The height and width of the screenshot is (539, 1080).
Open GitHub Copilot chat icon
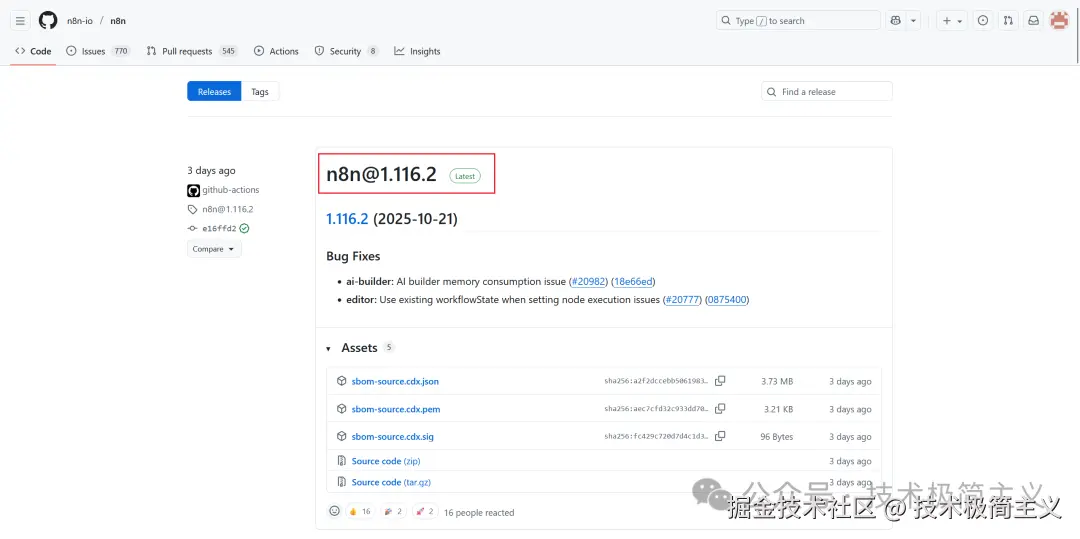(x=895, y=21)
